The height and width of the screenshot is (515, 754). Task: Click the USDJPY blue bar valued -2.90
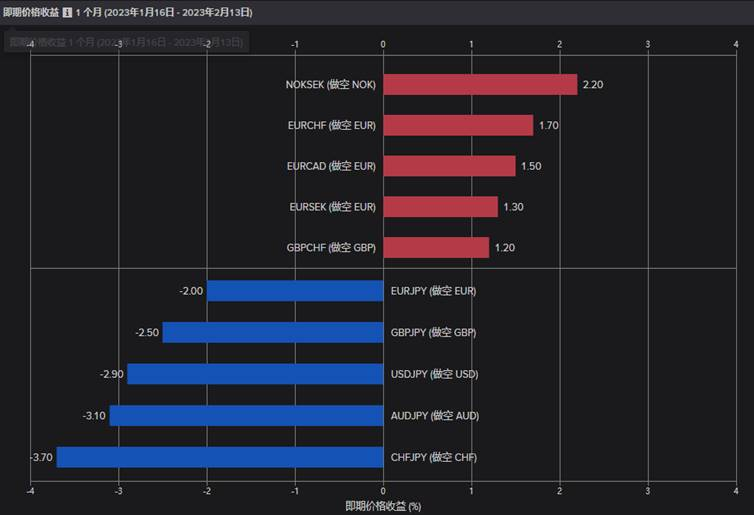click(x=255, y=374)
